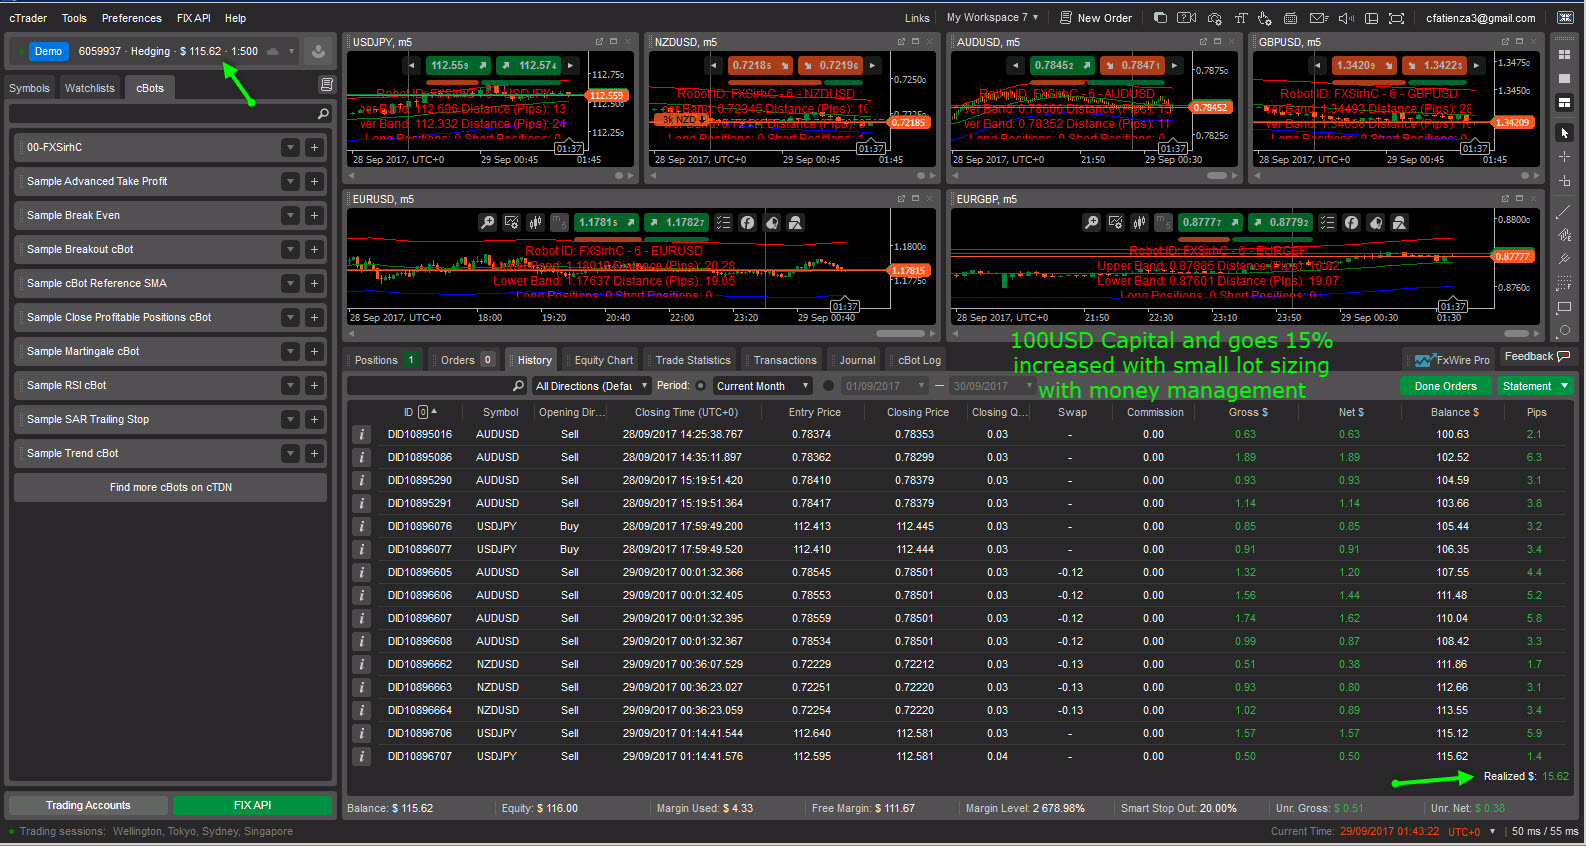This screenshot has height=846, width=1586.
Task: Open info for deal DID10896707
Action: point(362,756)
